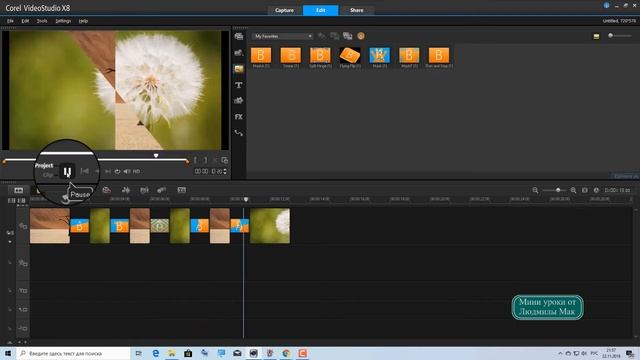Screen dimensions: 640x360
Task: Switch to Storyboard view
Action: (19, 190)
